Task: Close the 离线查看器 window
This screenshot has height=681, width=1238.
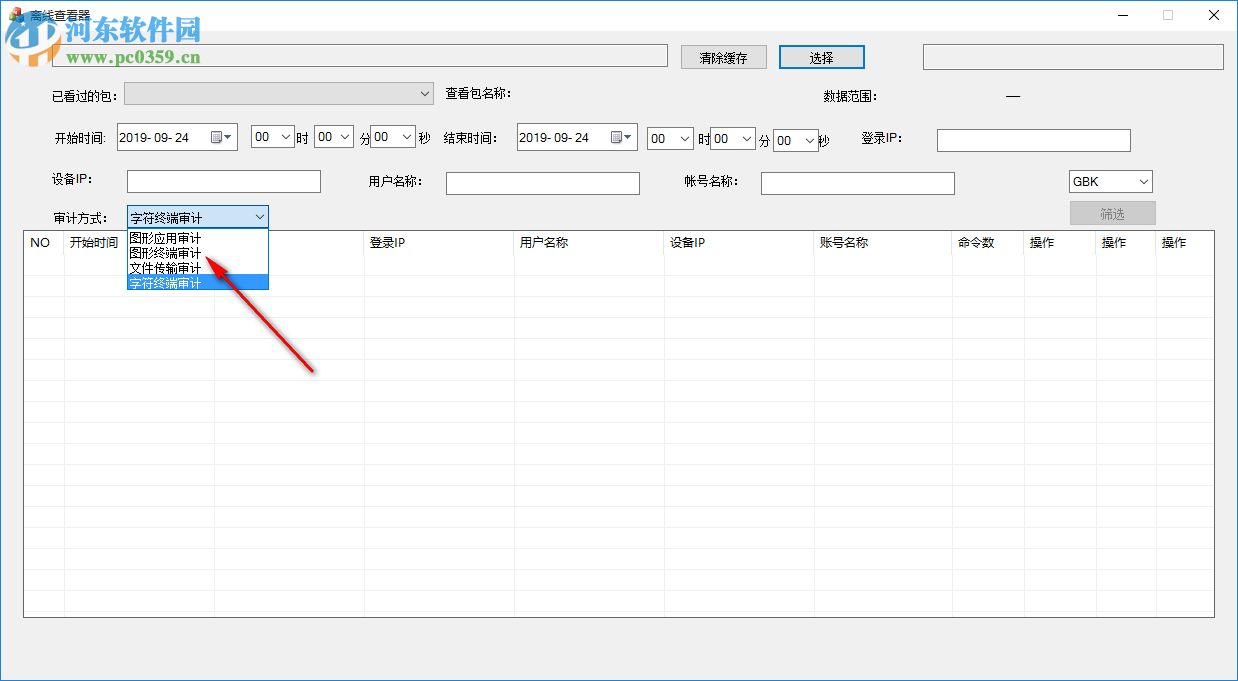Action: click(x=1214, y=15)
